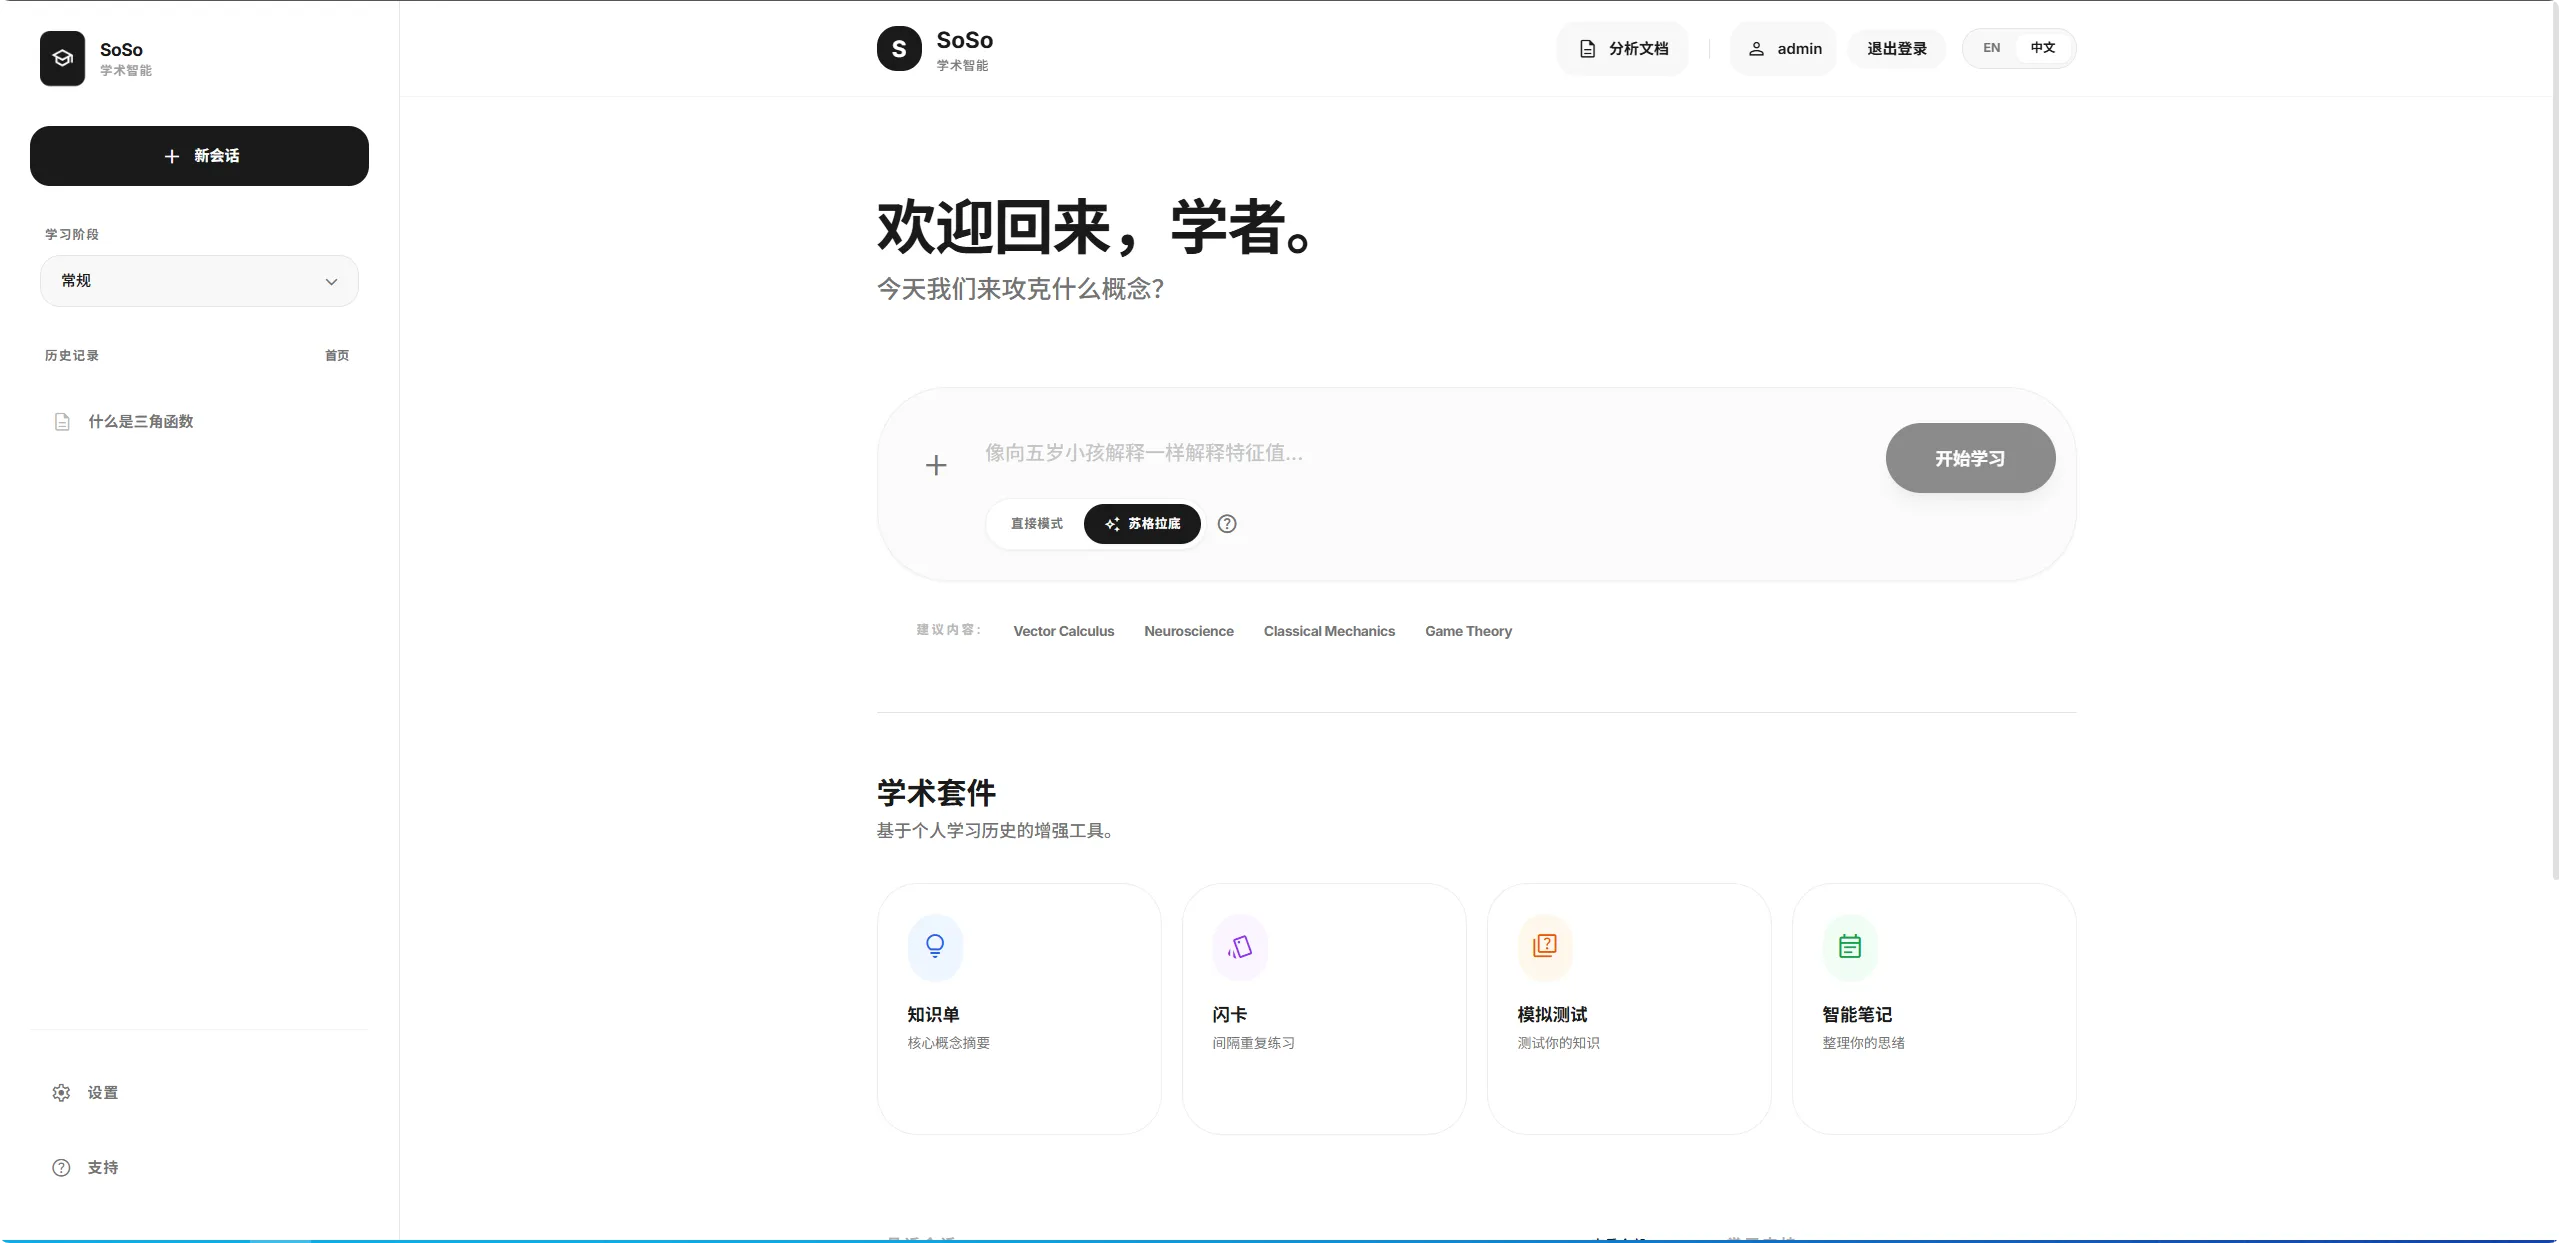2559x1243 pixels.
Task: Open the 学习阶段 dropdown showing 常规
Action: (199, 281)
